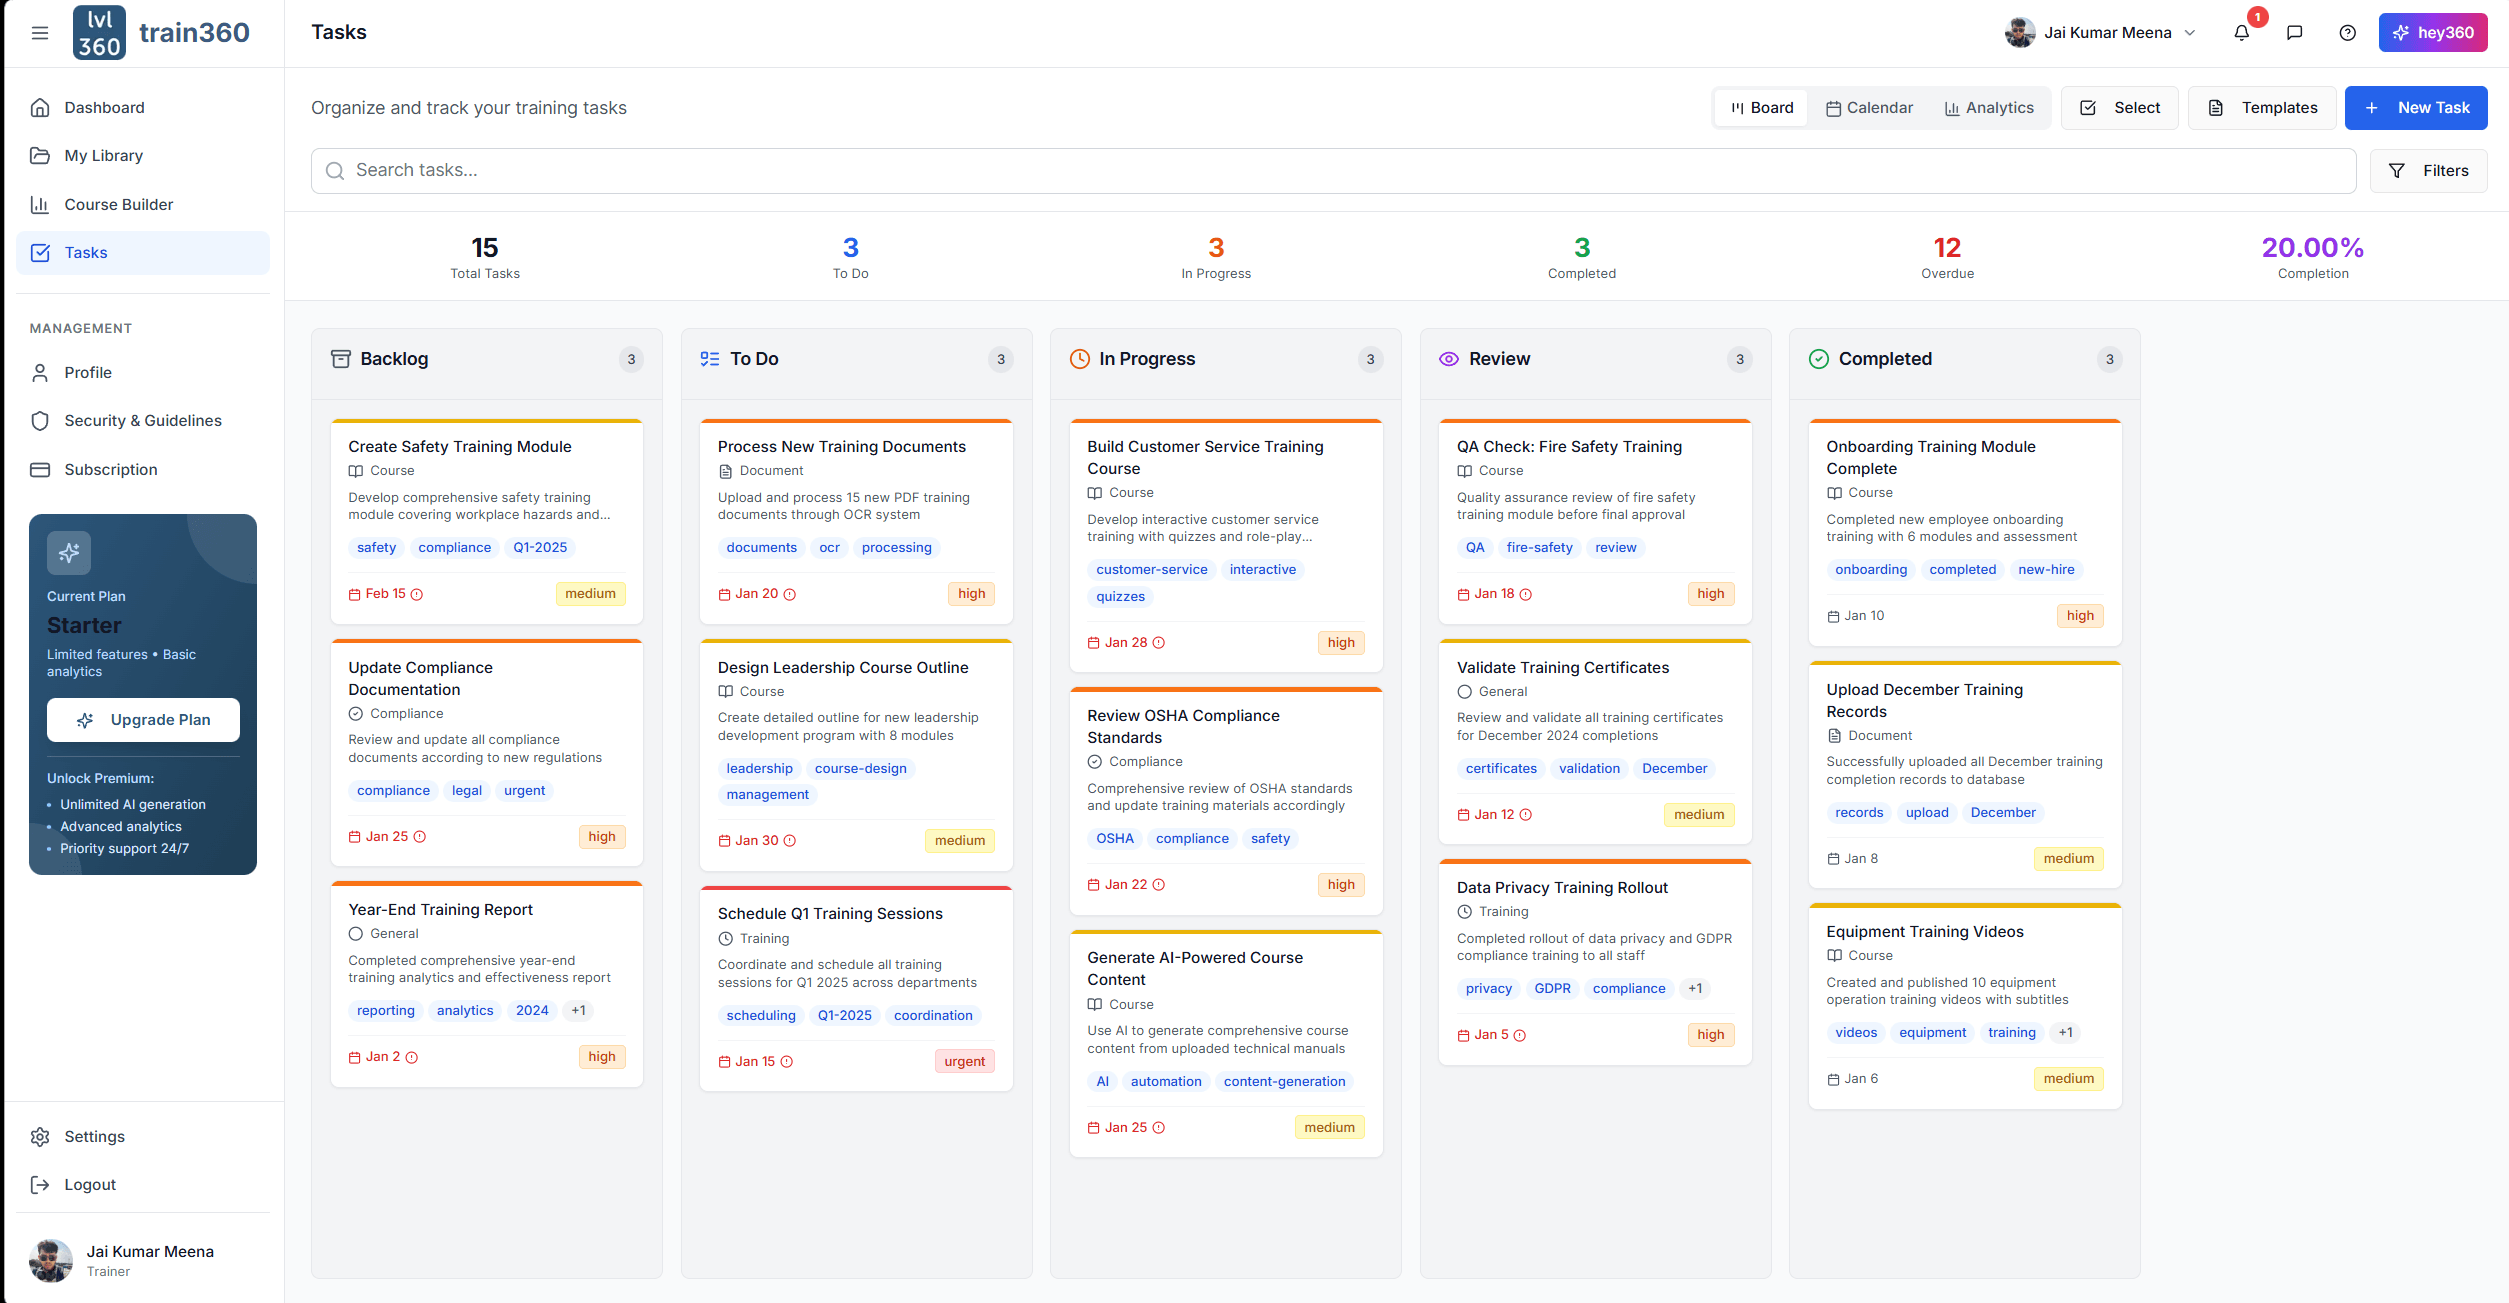Image resolution: width=2509 pixels, height=1303 pixels.
Task: Click the hamburger menu icon
Action: coord(40,33)
